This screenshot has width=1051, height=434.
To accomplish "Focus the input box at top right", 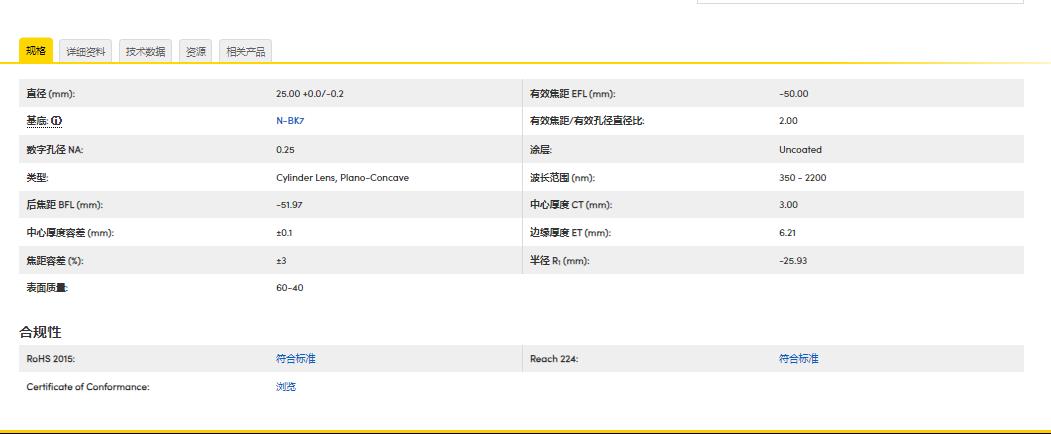I will pyautogui.click(x=859, y=2).
